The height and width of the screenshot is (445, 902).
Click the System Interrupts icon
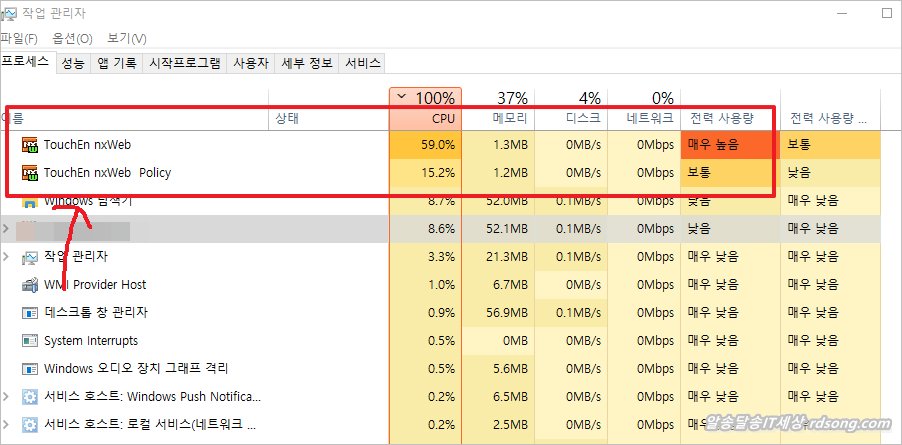pos(29,340)
